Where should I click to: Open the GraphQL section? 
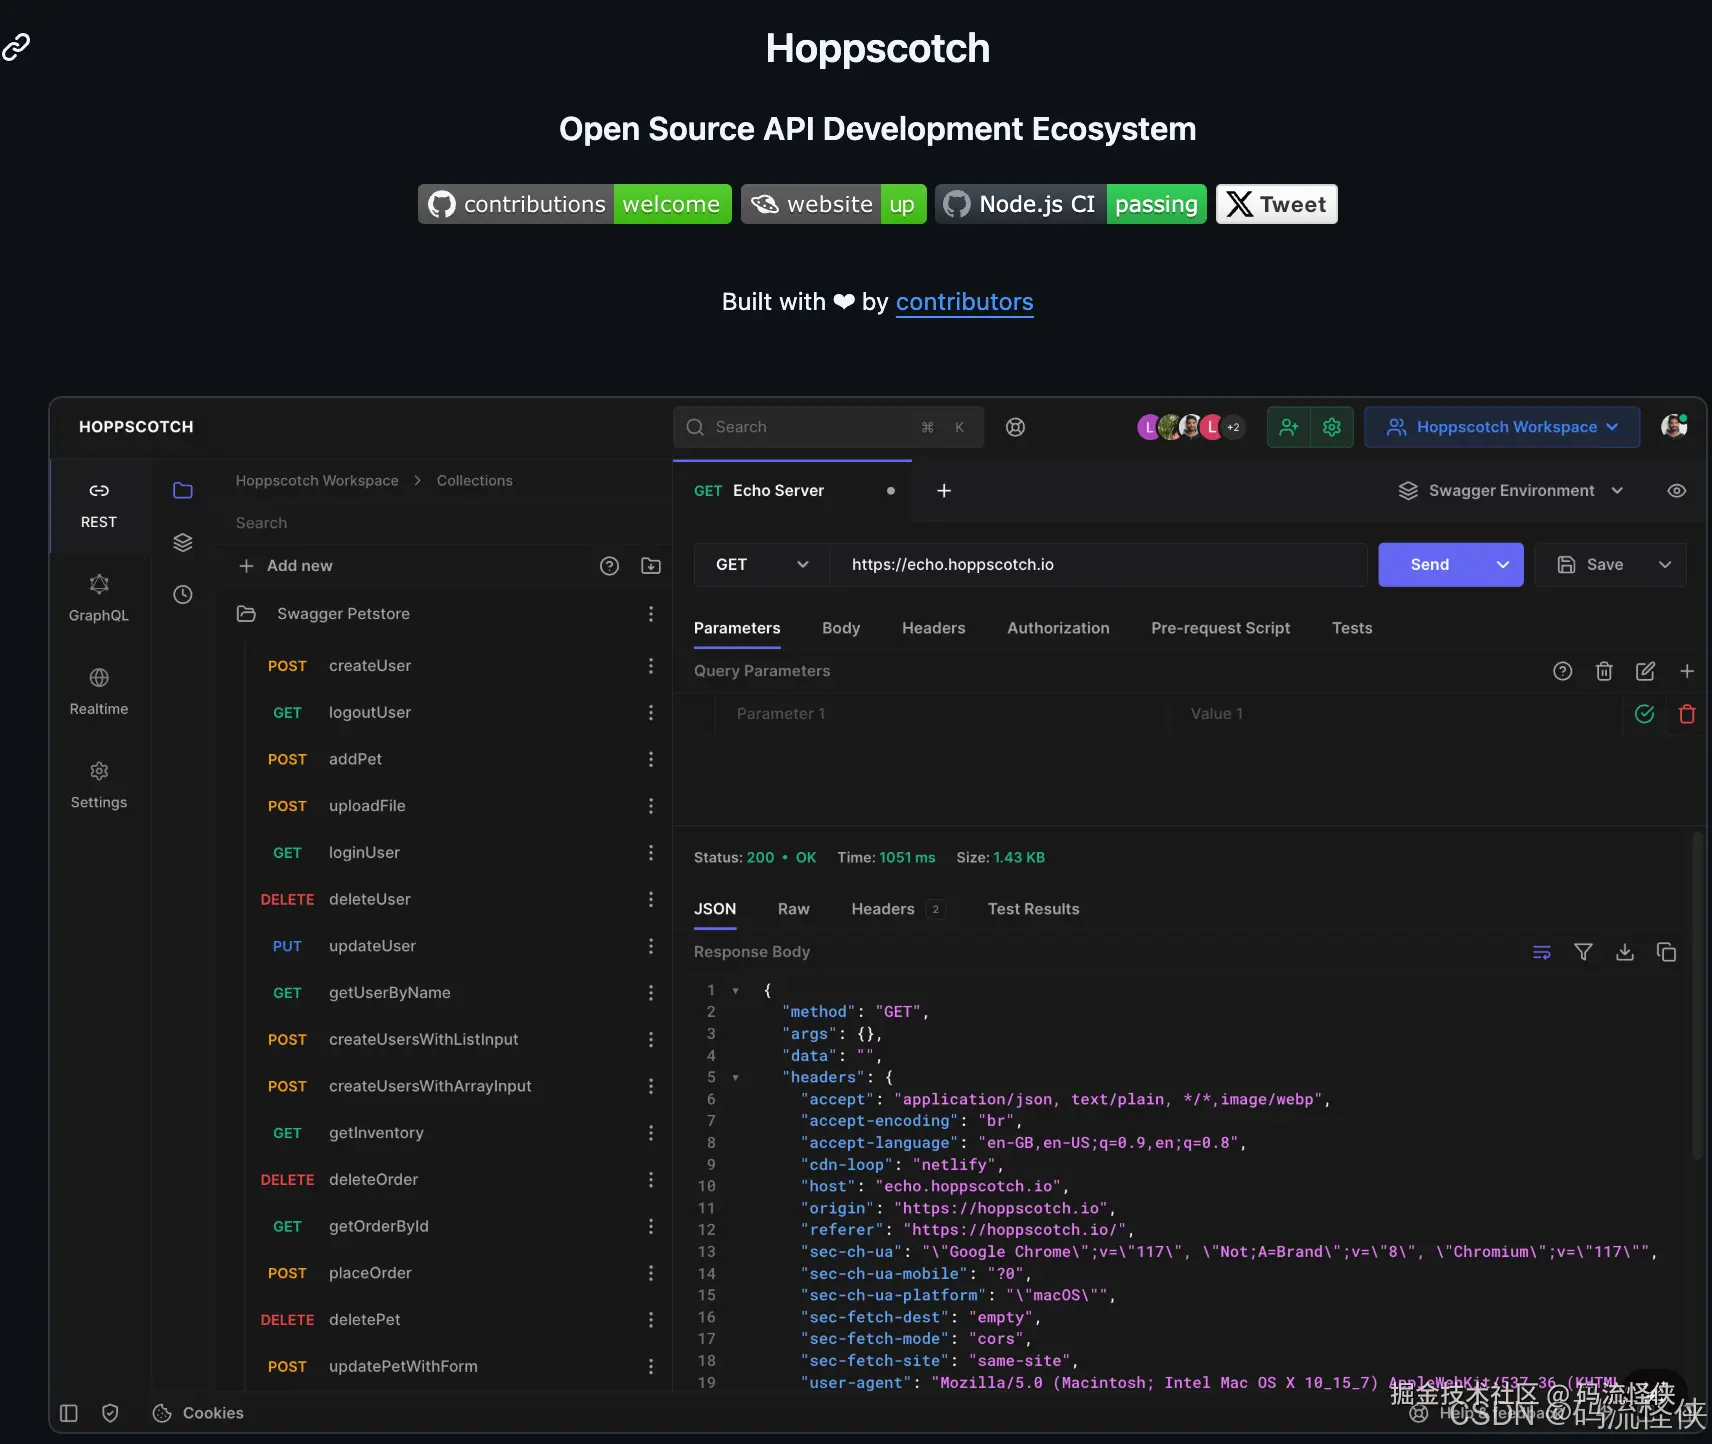(x=99, y=598)
